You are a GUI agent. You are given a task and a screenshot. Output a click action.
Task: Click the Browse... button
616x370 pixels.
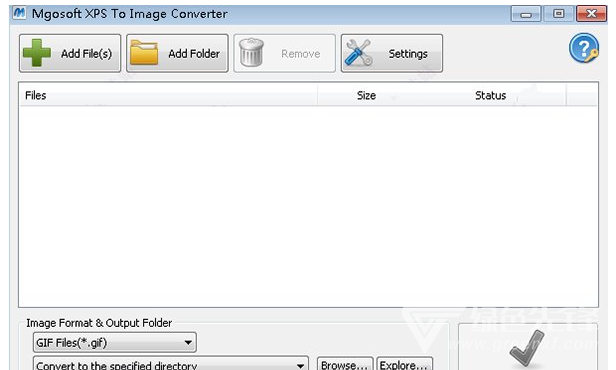click(345, 364)
